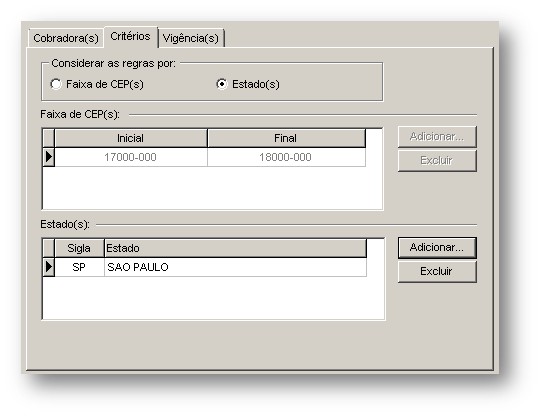The height and width of the screenshot is (416, 541).
Task: Click the CEP row selector arrow
Action: pyautogui.click(x=49, y=157)
